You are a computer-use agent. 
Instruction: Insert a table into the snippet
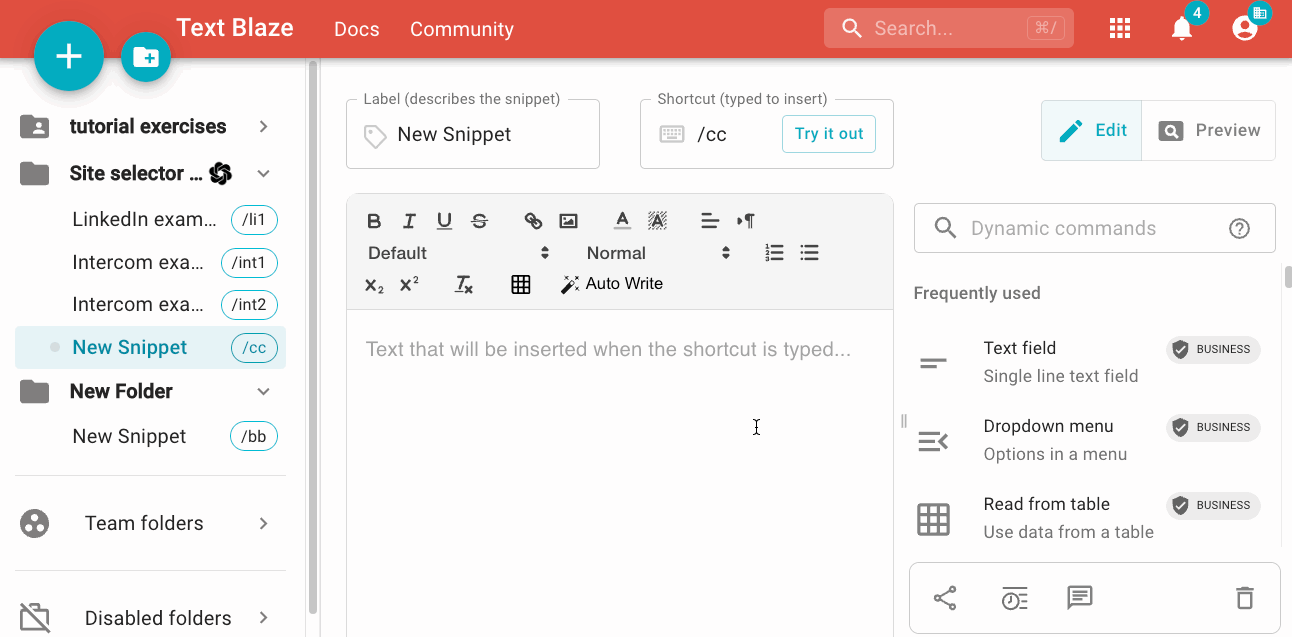click(521, 285)
